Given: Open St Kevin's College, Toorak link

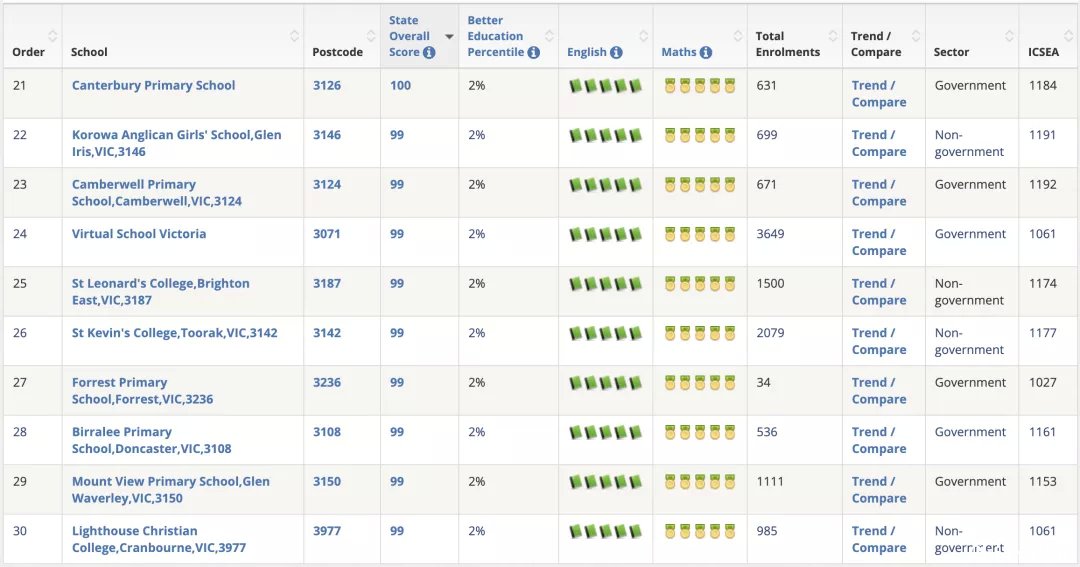Looking at the screenshot, I should point(174,333).
